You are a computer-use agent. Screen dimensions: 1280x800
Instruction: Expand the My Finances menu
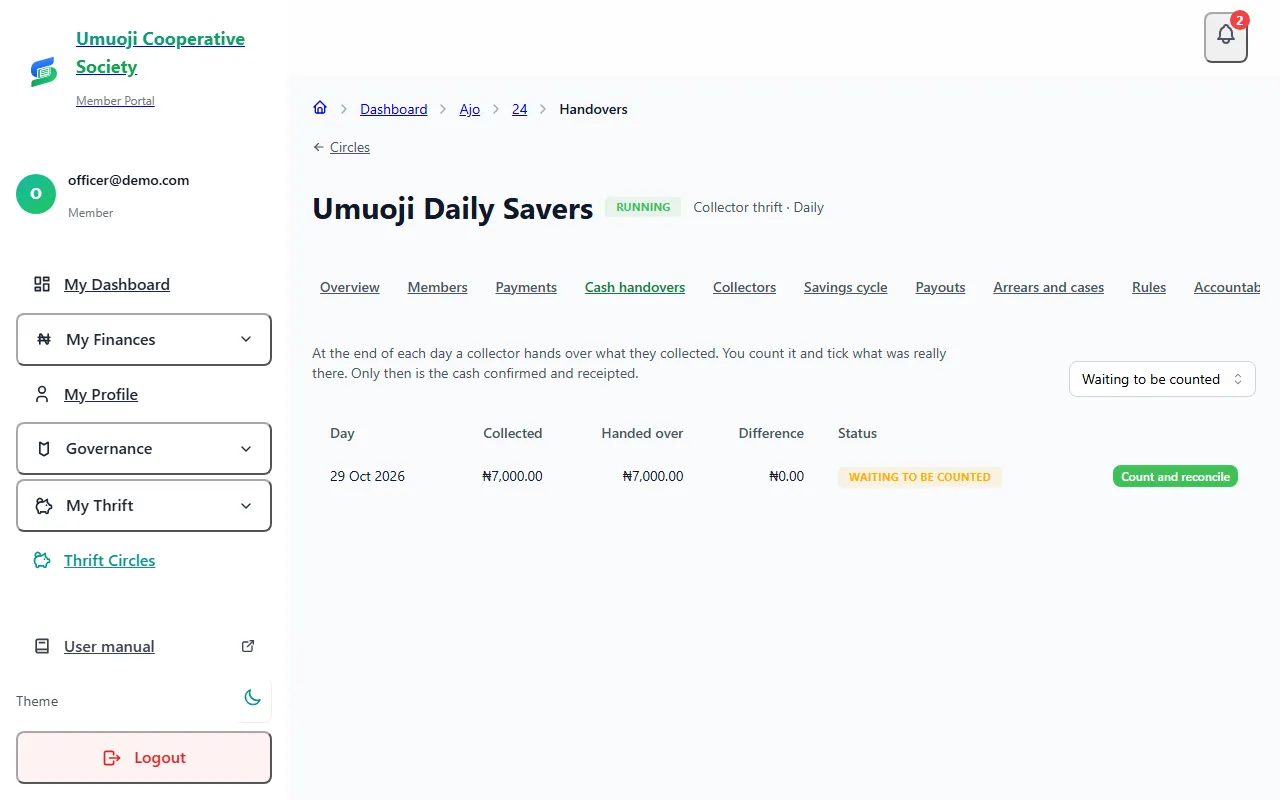[144, 339]
